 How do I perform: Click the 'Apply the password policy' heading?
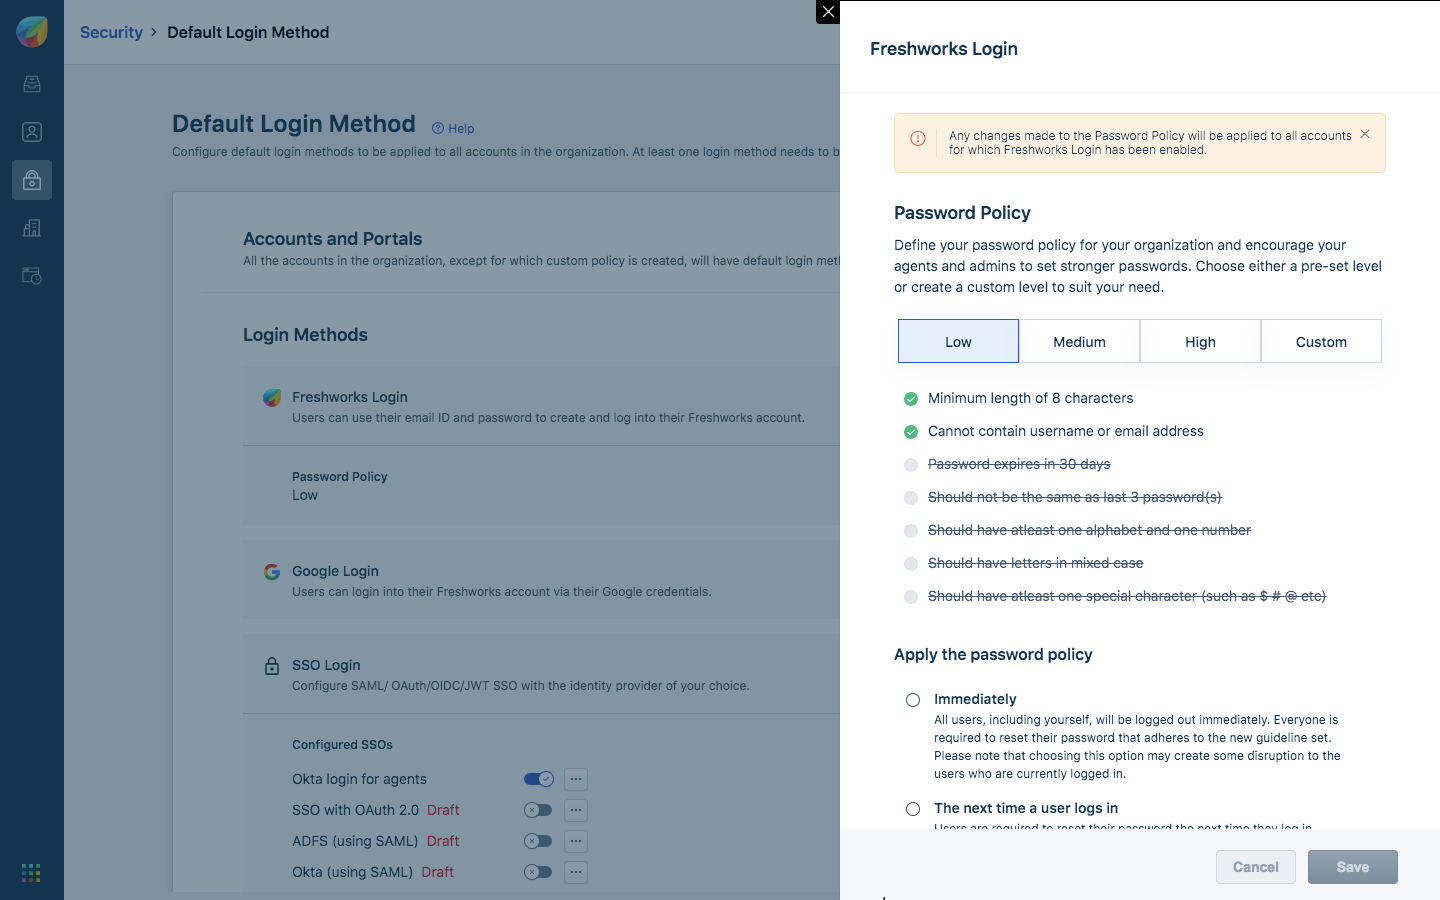click(x=993, y=654)
